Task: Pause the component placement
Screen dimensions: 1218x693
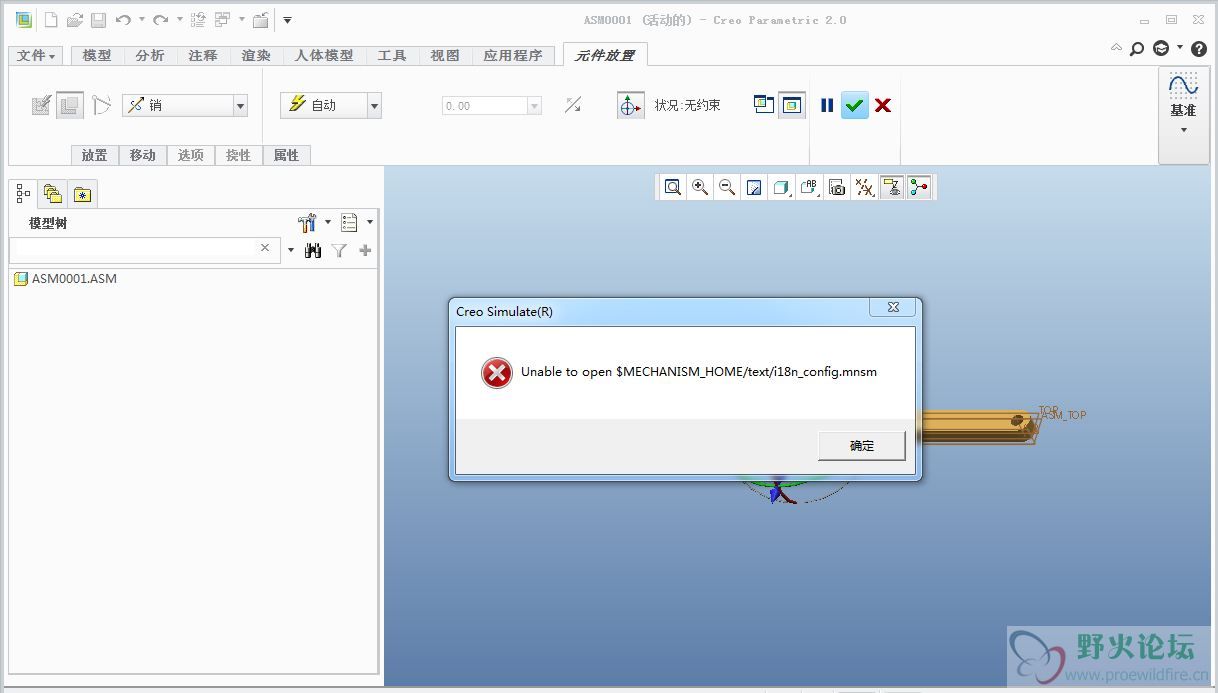Action: pos(827,105)
